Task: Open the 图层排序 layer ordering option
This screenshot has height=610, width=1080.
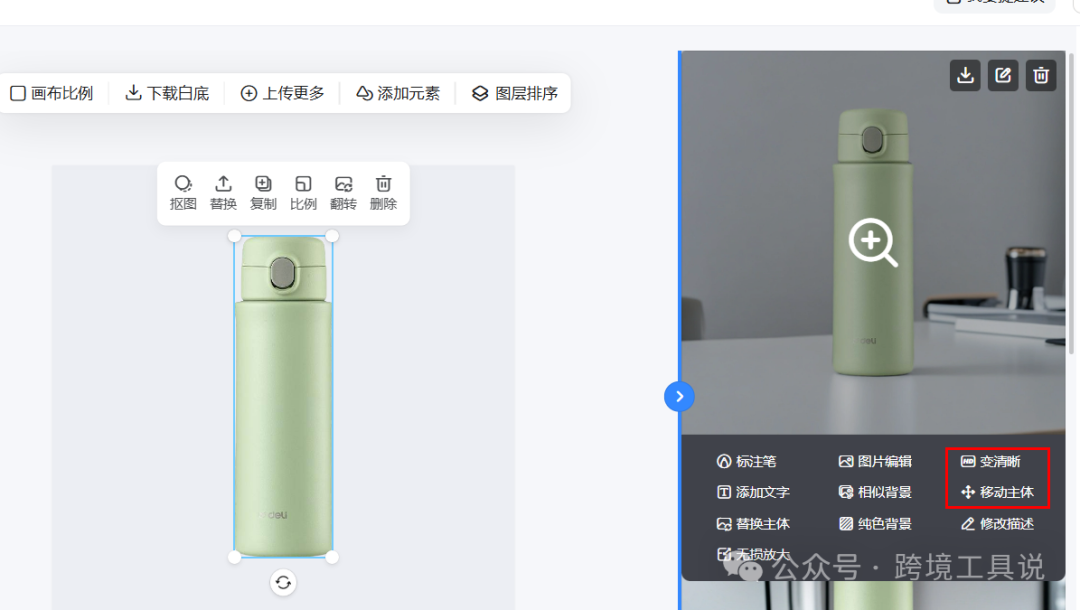Action: 513,93
